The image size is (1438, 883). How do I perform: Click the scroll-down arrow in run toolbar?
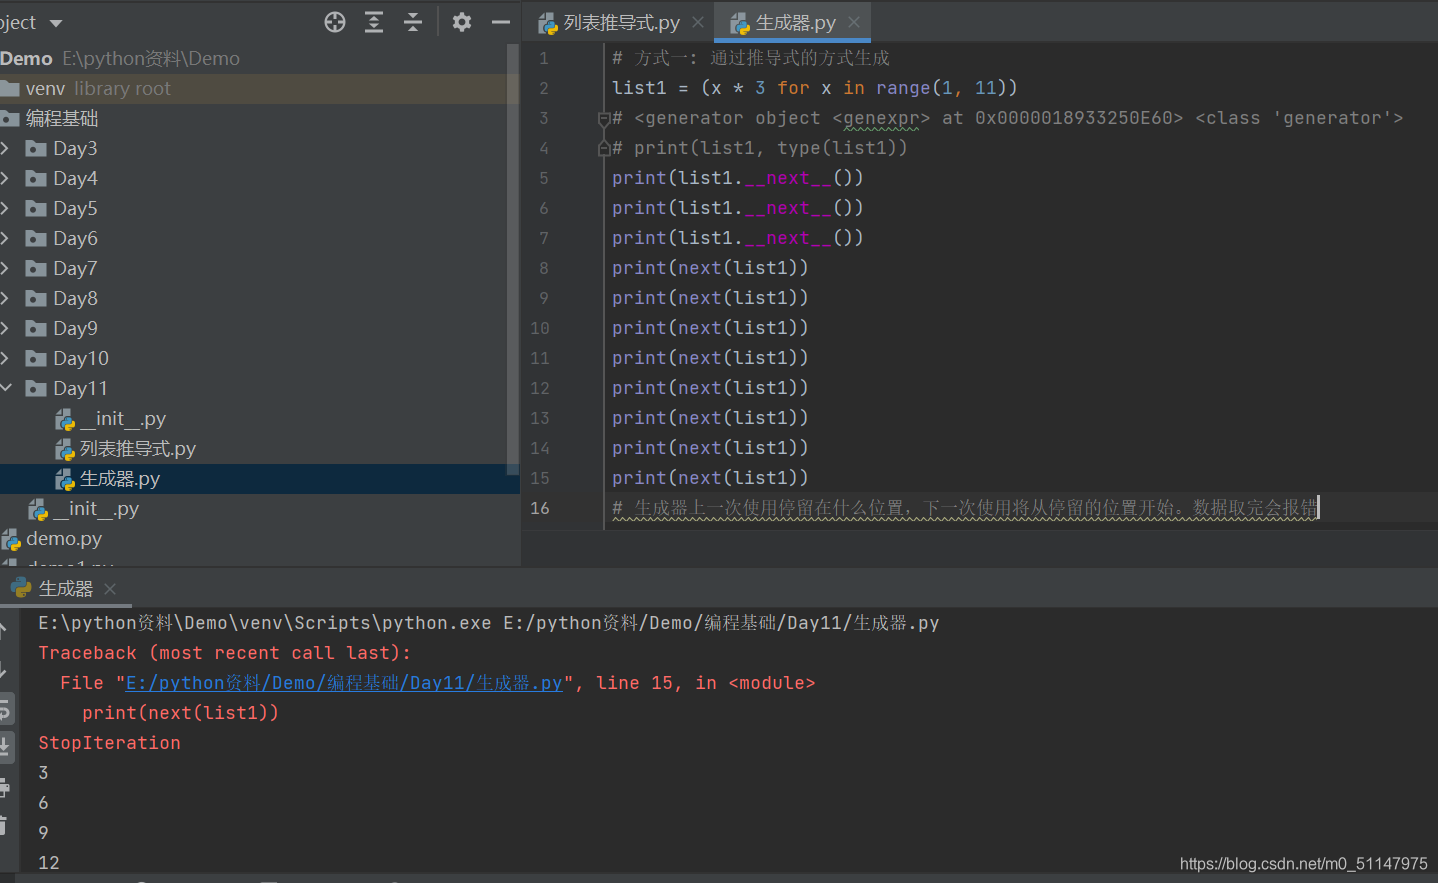coord(4,671)
